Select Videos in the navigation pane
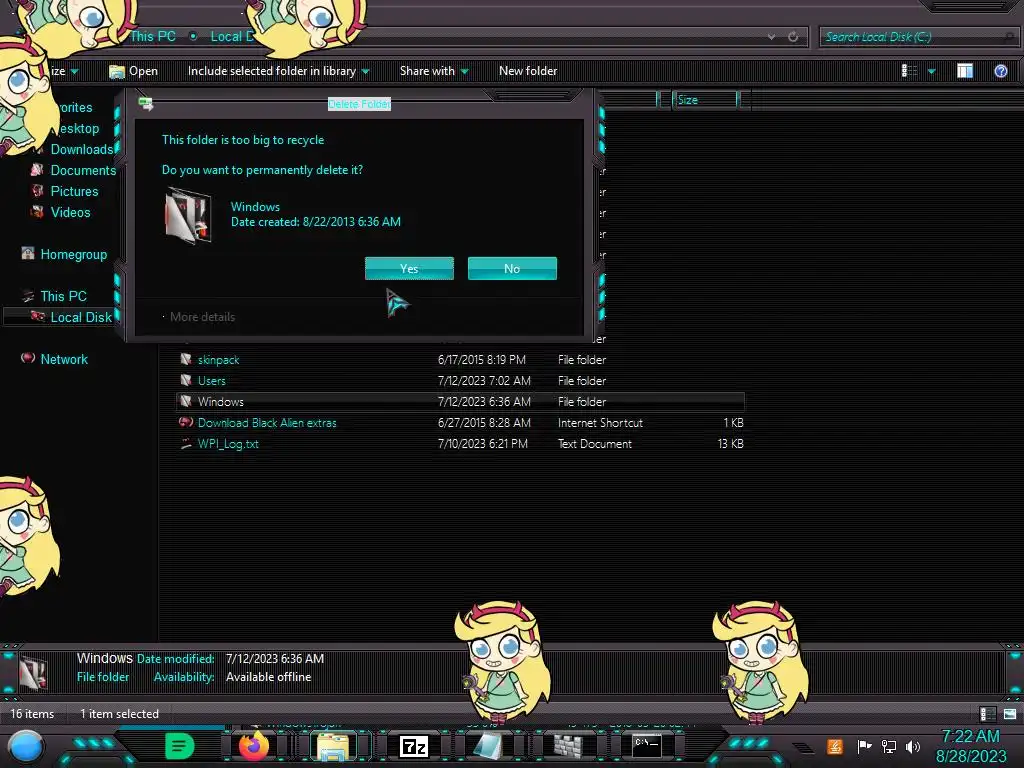The height and width of the screenshot is (768, 1024). (71, 212)
